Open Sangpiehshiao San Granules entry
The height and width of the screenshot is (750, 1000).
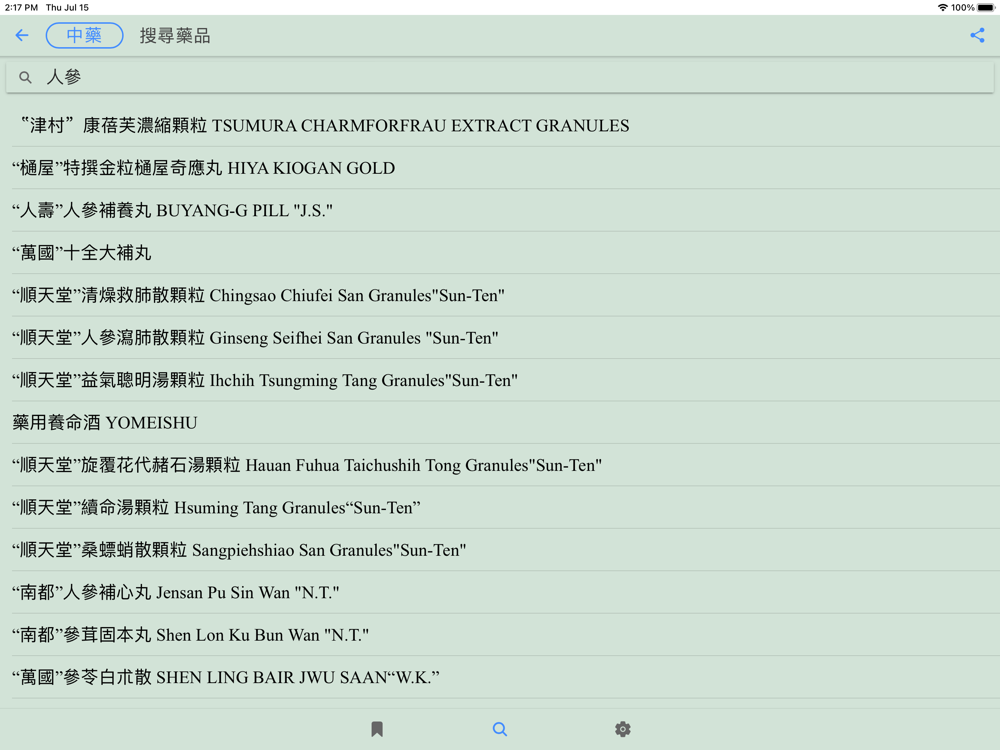(500, 550)
